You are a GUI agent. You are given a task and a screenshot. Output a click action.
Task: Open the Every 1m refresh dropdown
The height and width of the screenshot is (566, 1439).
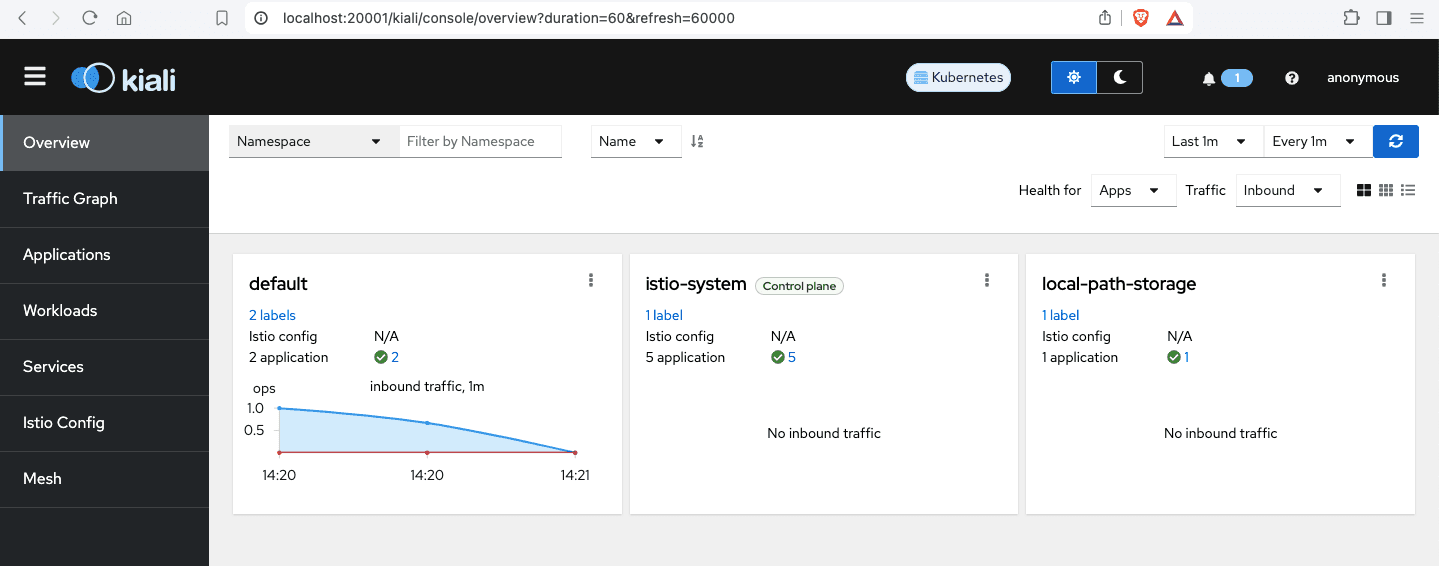[1318, 141]
